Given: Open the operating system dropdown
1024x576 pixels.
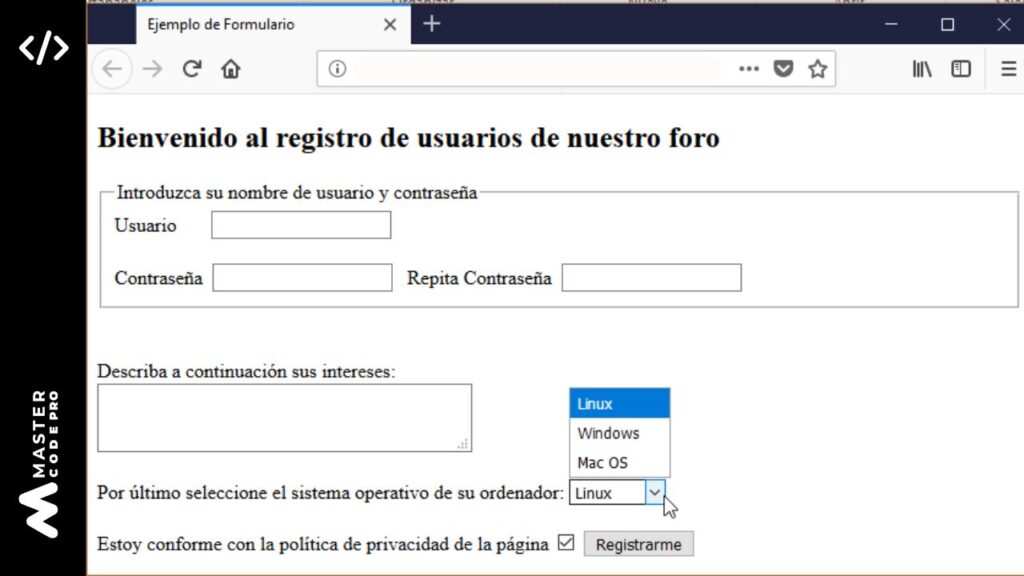Looking at the screenshot, I should pos(655,492).
